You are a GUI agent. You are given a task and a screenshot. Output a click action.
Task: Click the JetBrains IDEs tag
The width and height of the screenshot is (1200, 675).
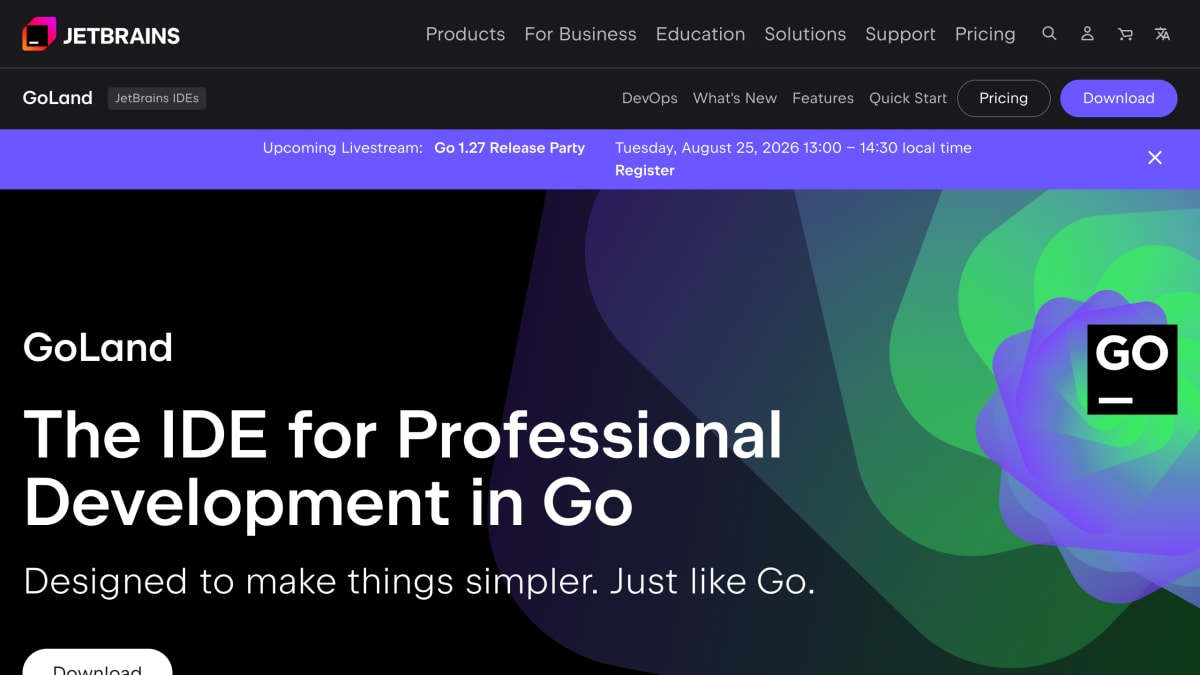click(x=157, y=98)
